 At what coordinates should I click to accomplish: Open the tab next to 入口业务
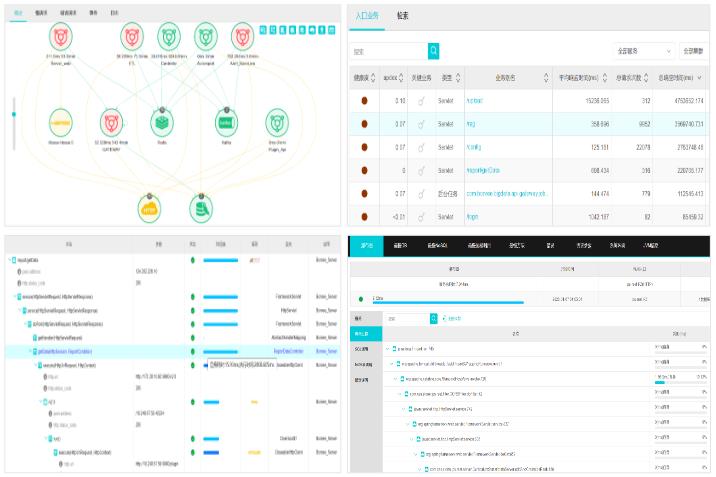click(402, 16)
